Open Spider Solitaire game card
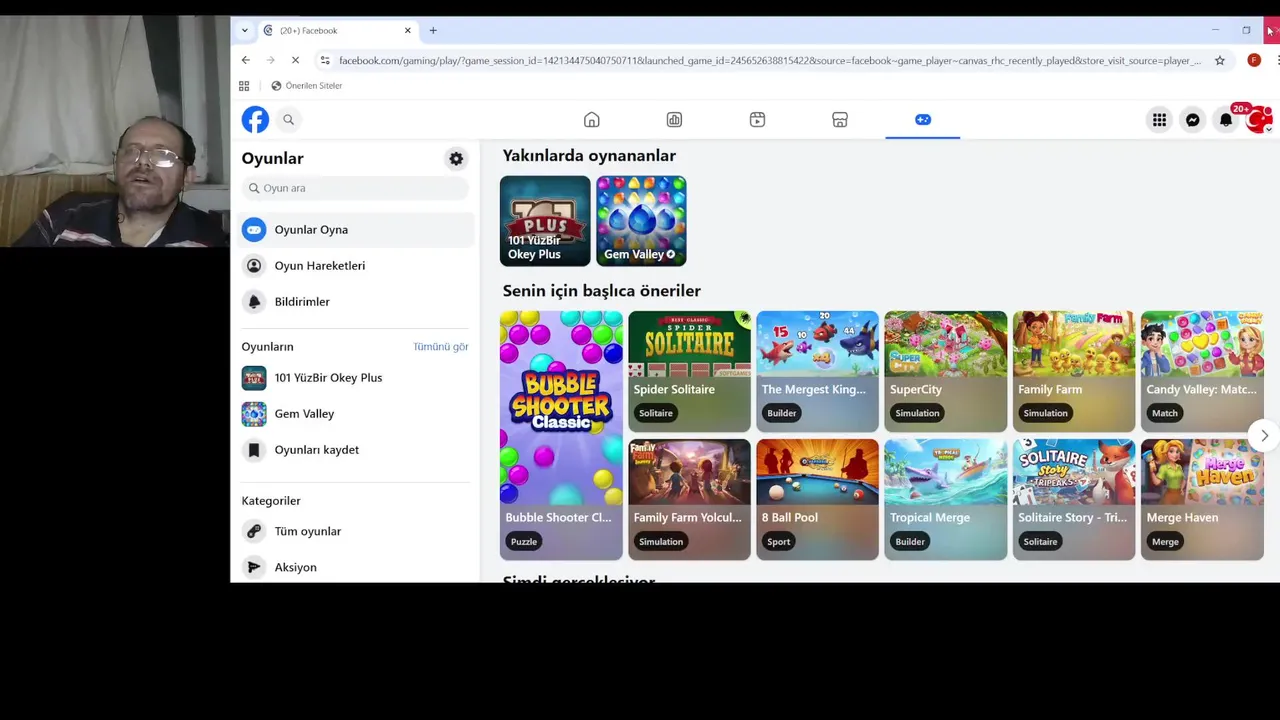The image size is (1280, 720). (x=689, y=371)
